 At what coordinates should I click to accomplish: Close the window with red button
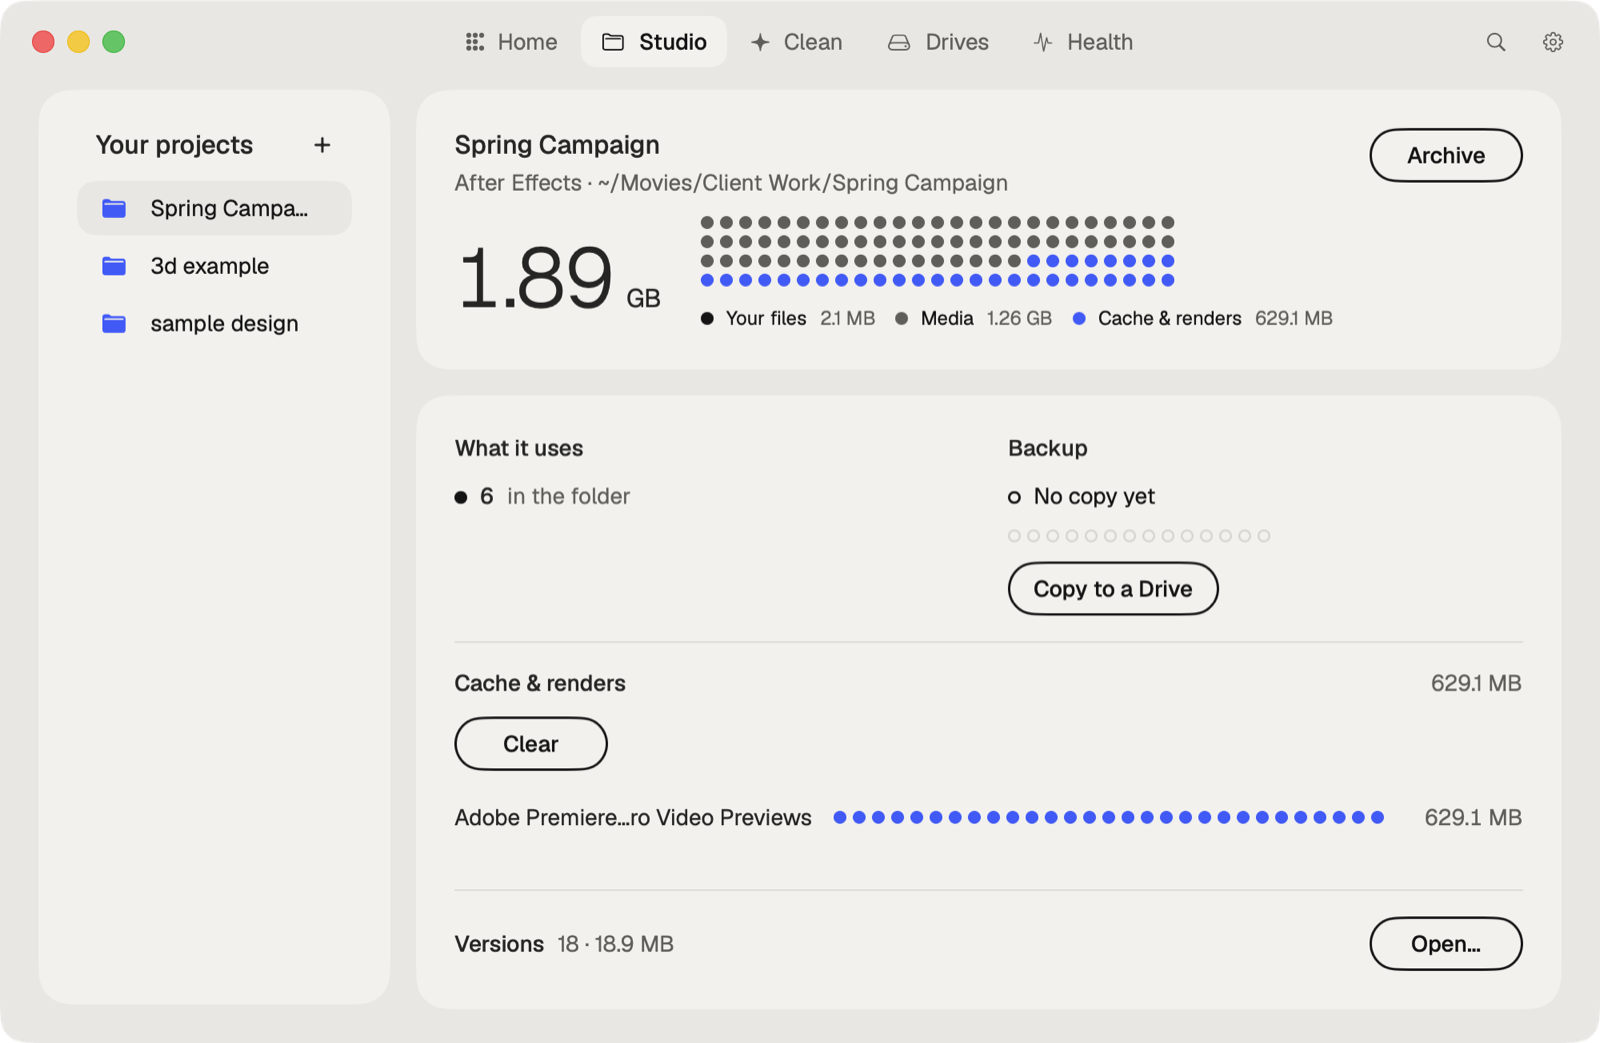(x=43, y=42)
